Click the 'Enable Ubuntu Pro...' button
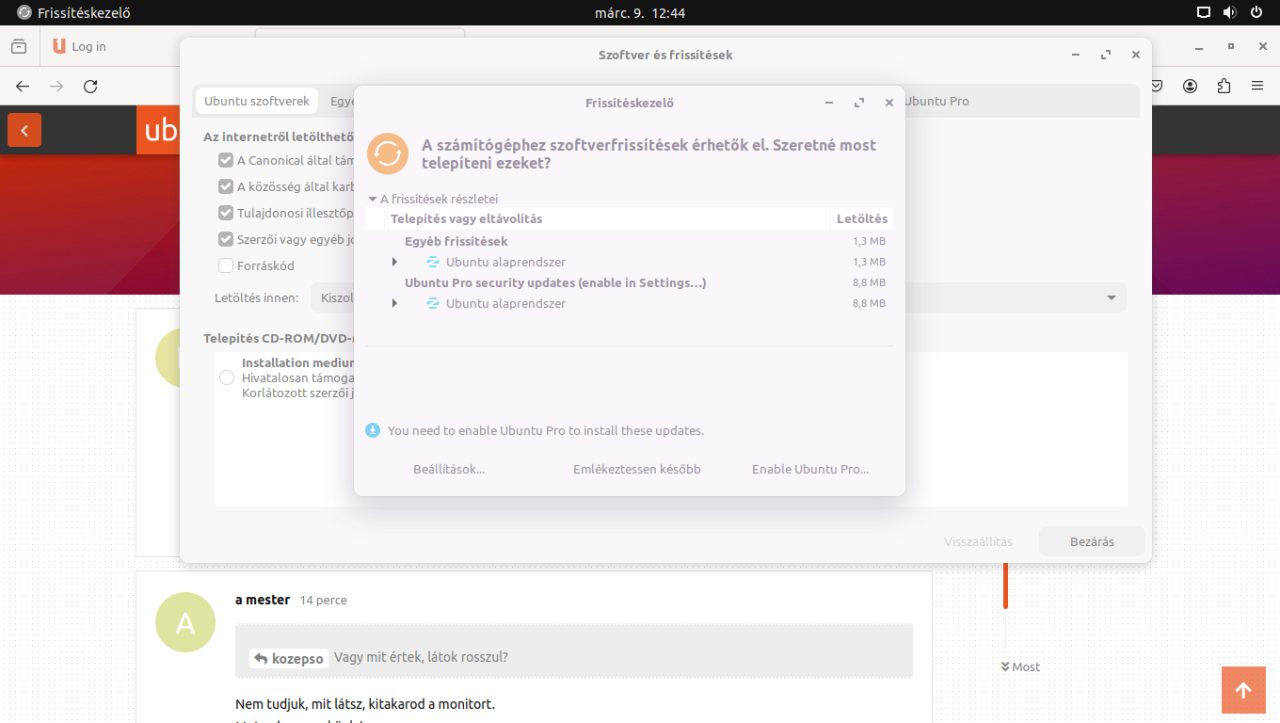 click(810, 469)
